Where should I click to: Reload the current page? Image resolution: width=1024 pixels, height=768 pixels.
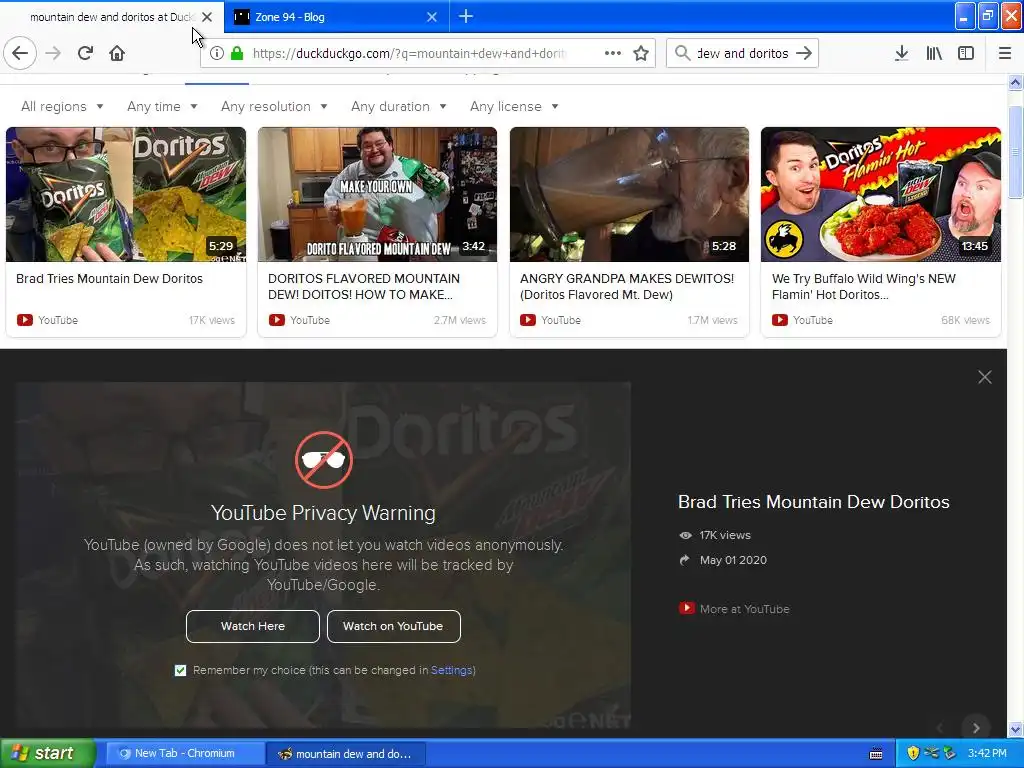(86, 53)
